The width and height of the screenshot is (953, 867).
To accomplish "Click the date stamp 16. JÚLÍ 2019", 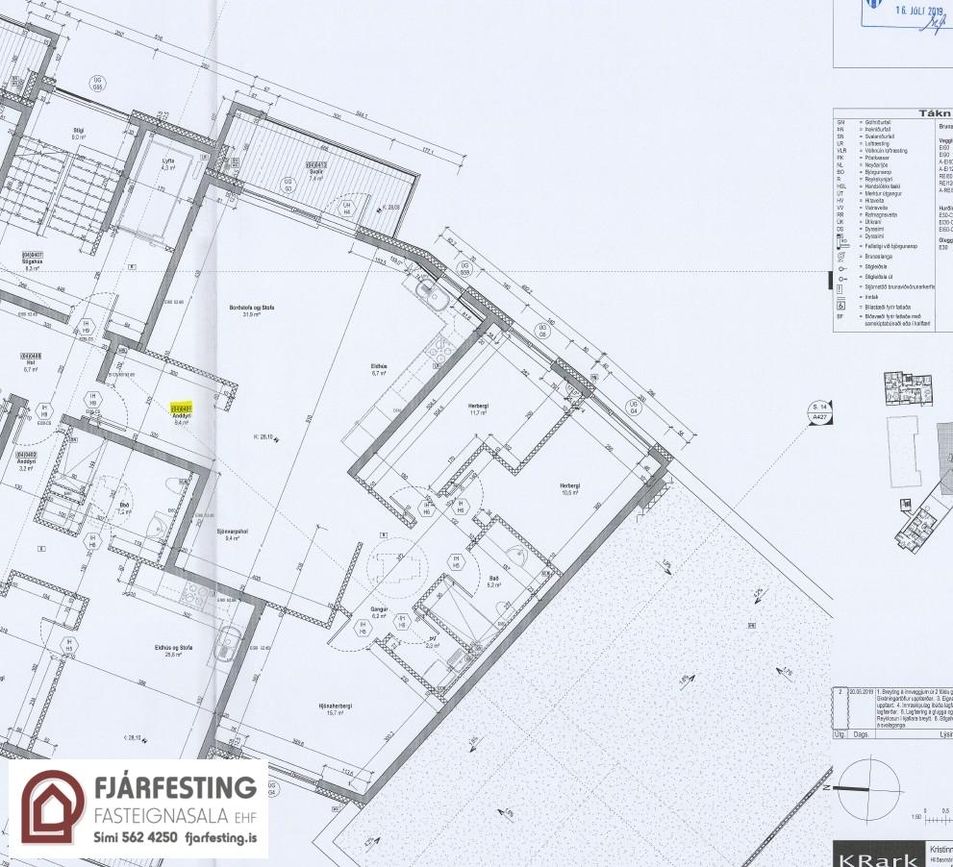I will coord(916,10).
